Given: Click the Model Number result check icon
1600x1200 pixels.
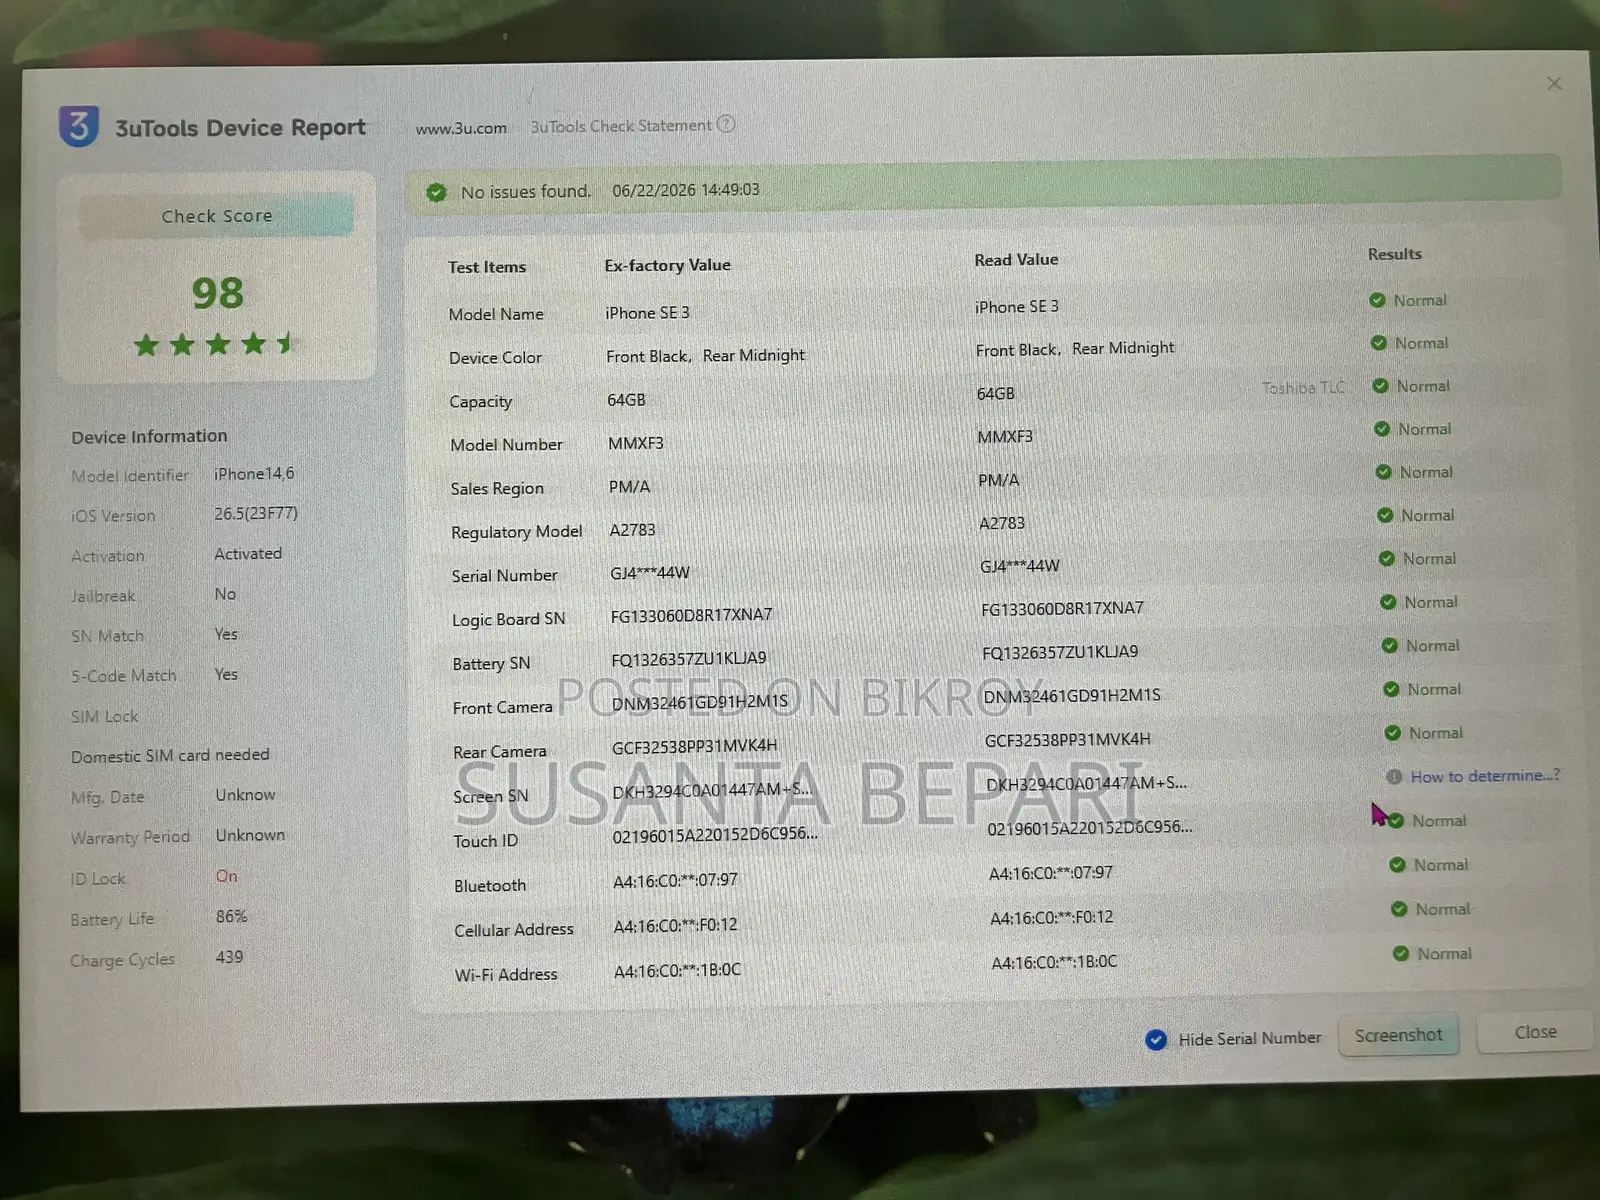Looking at the screenshot, I should (x=1382, y=429).
